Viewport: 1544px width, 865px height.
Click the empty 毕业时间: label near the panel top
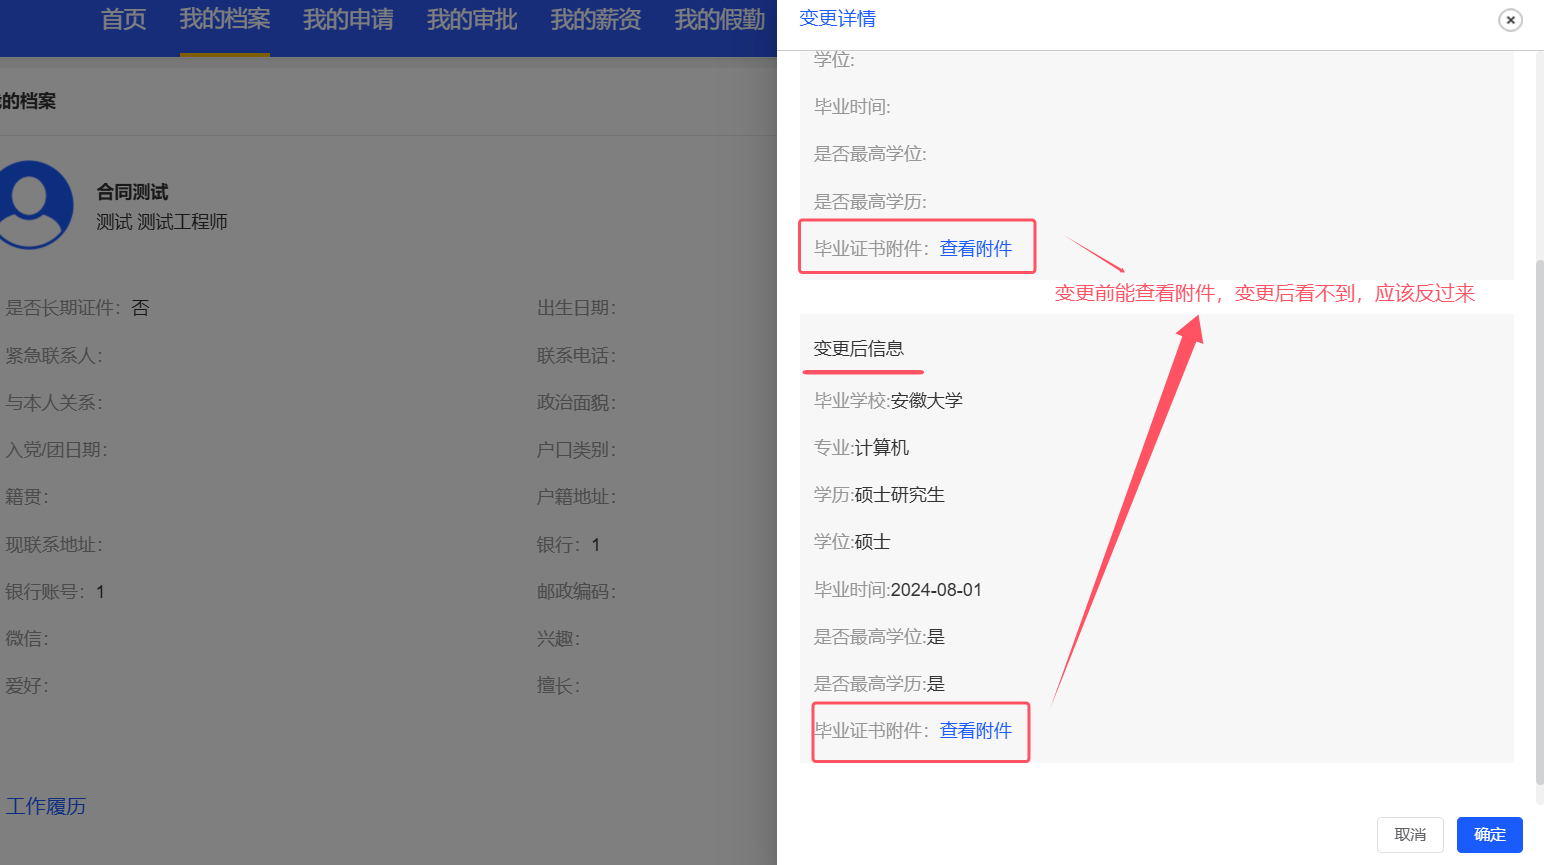coord(852,107)
